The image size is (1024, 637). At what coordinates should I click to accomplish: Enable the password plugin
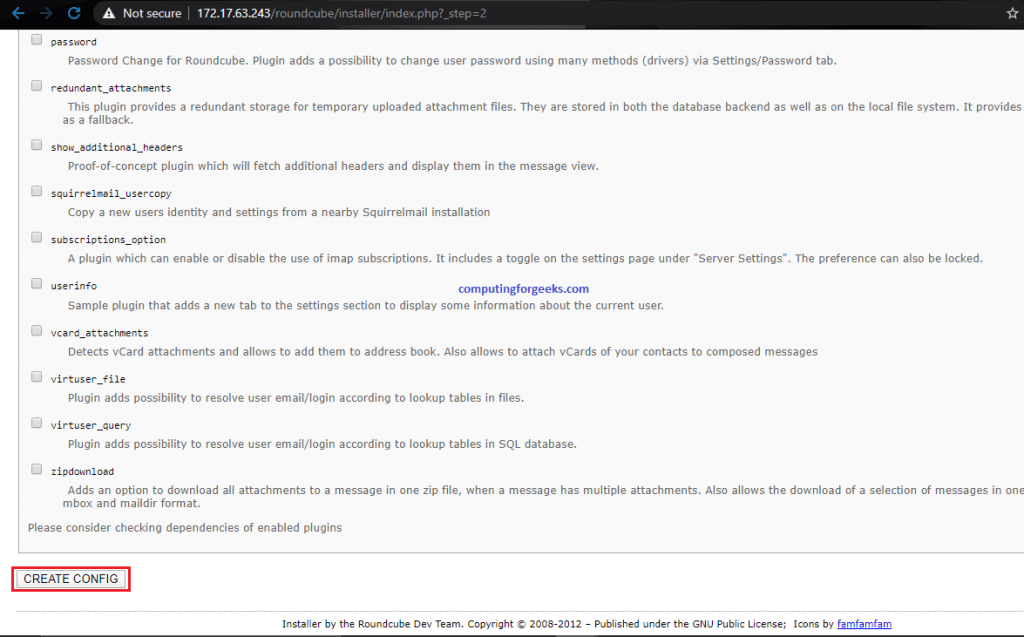(36, 38)
